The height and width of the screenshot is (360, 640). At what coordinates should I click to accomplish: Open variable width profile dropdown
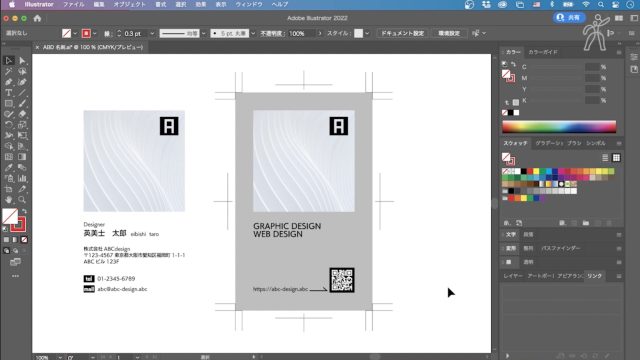[203, 33]
